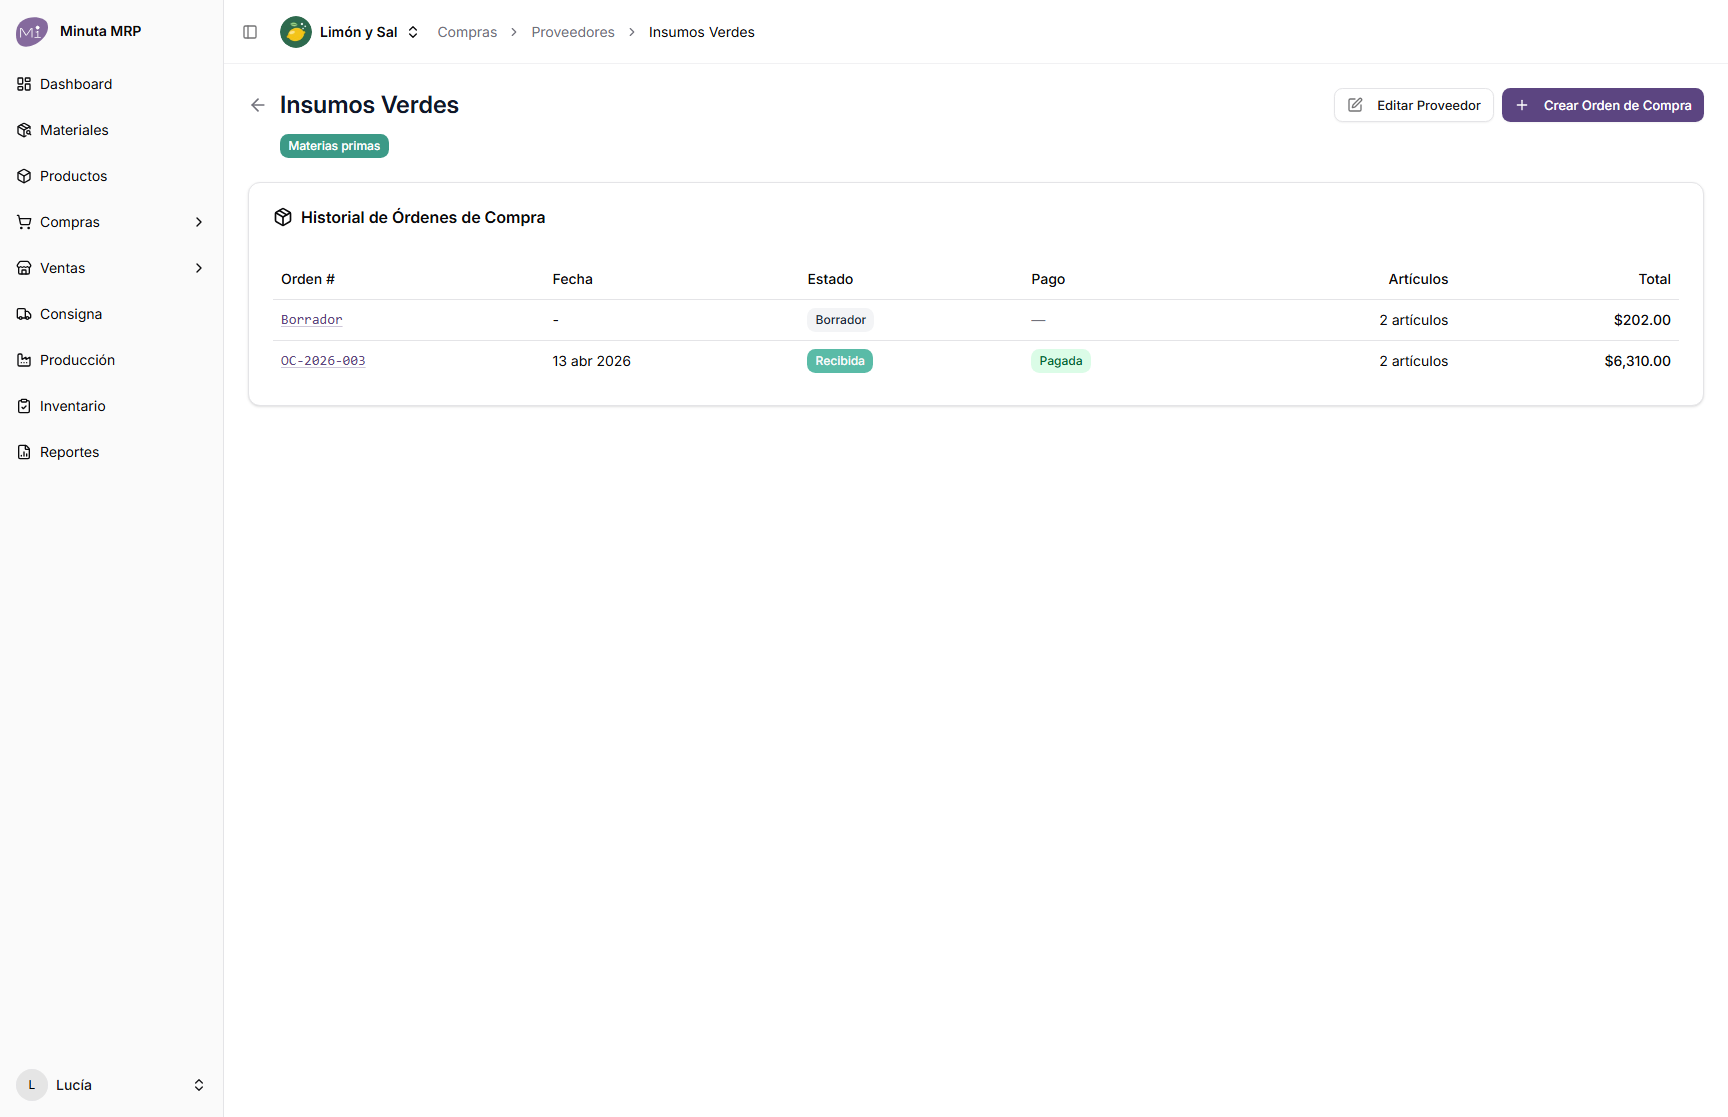Screen dimensions: 1728x1117
Task: Click the Materias primas tag
Action: coord(334,146)
